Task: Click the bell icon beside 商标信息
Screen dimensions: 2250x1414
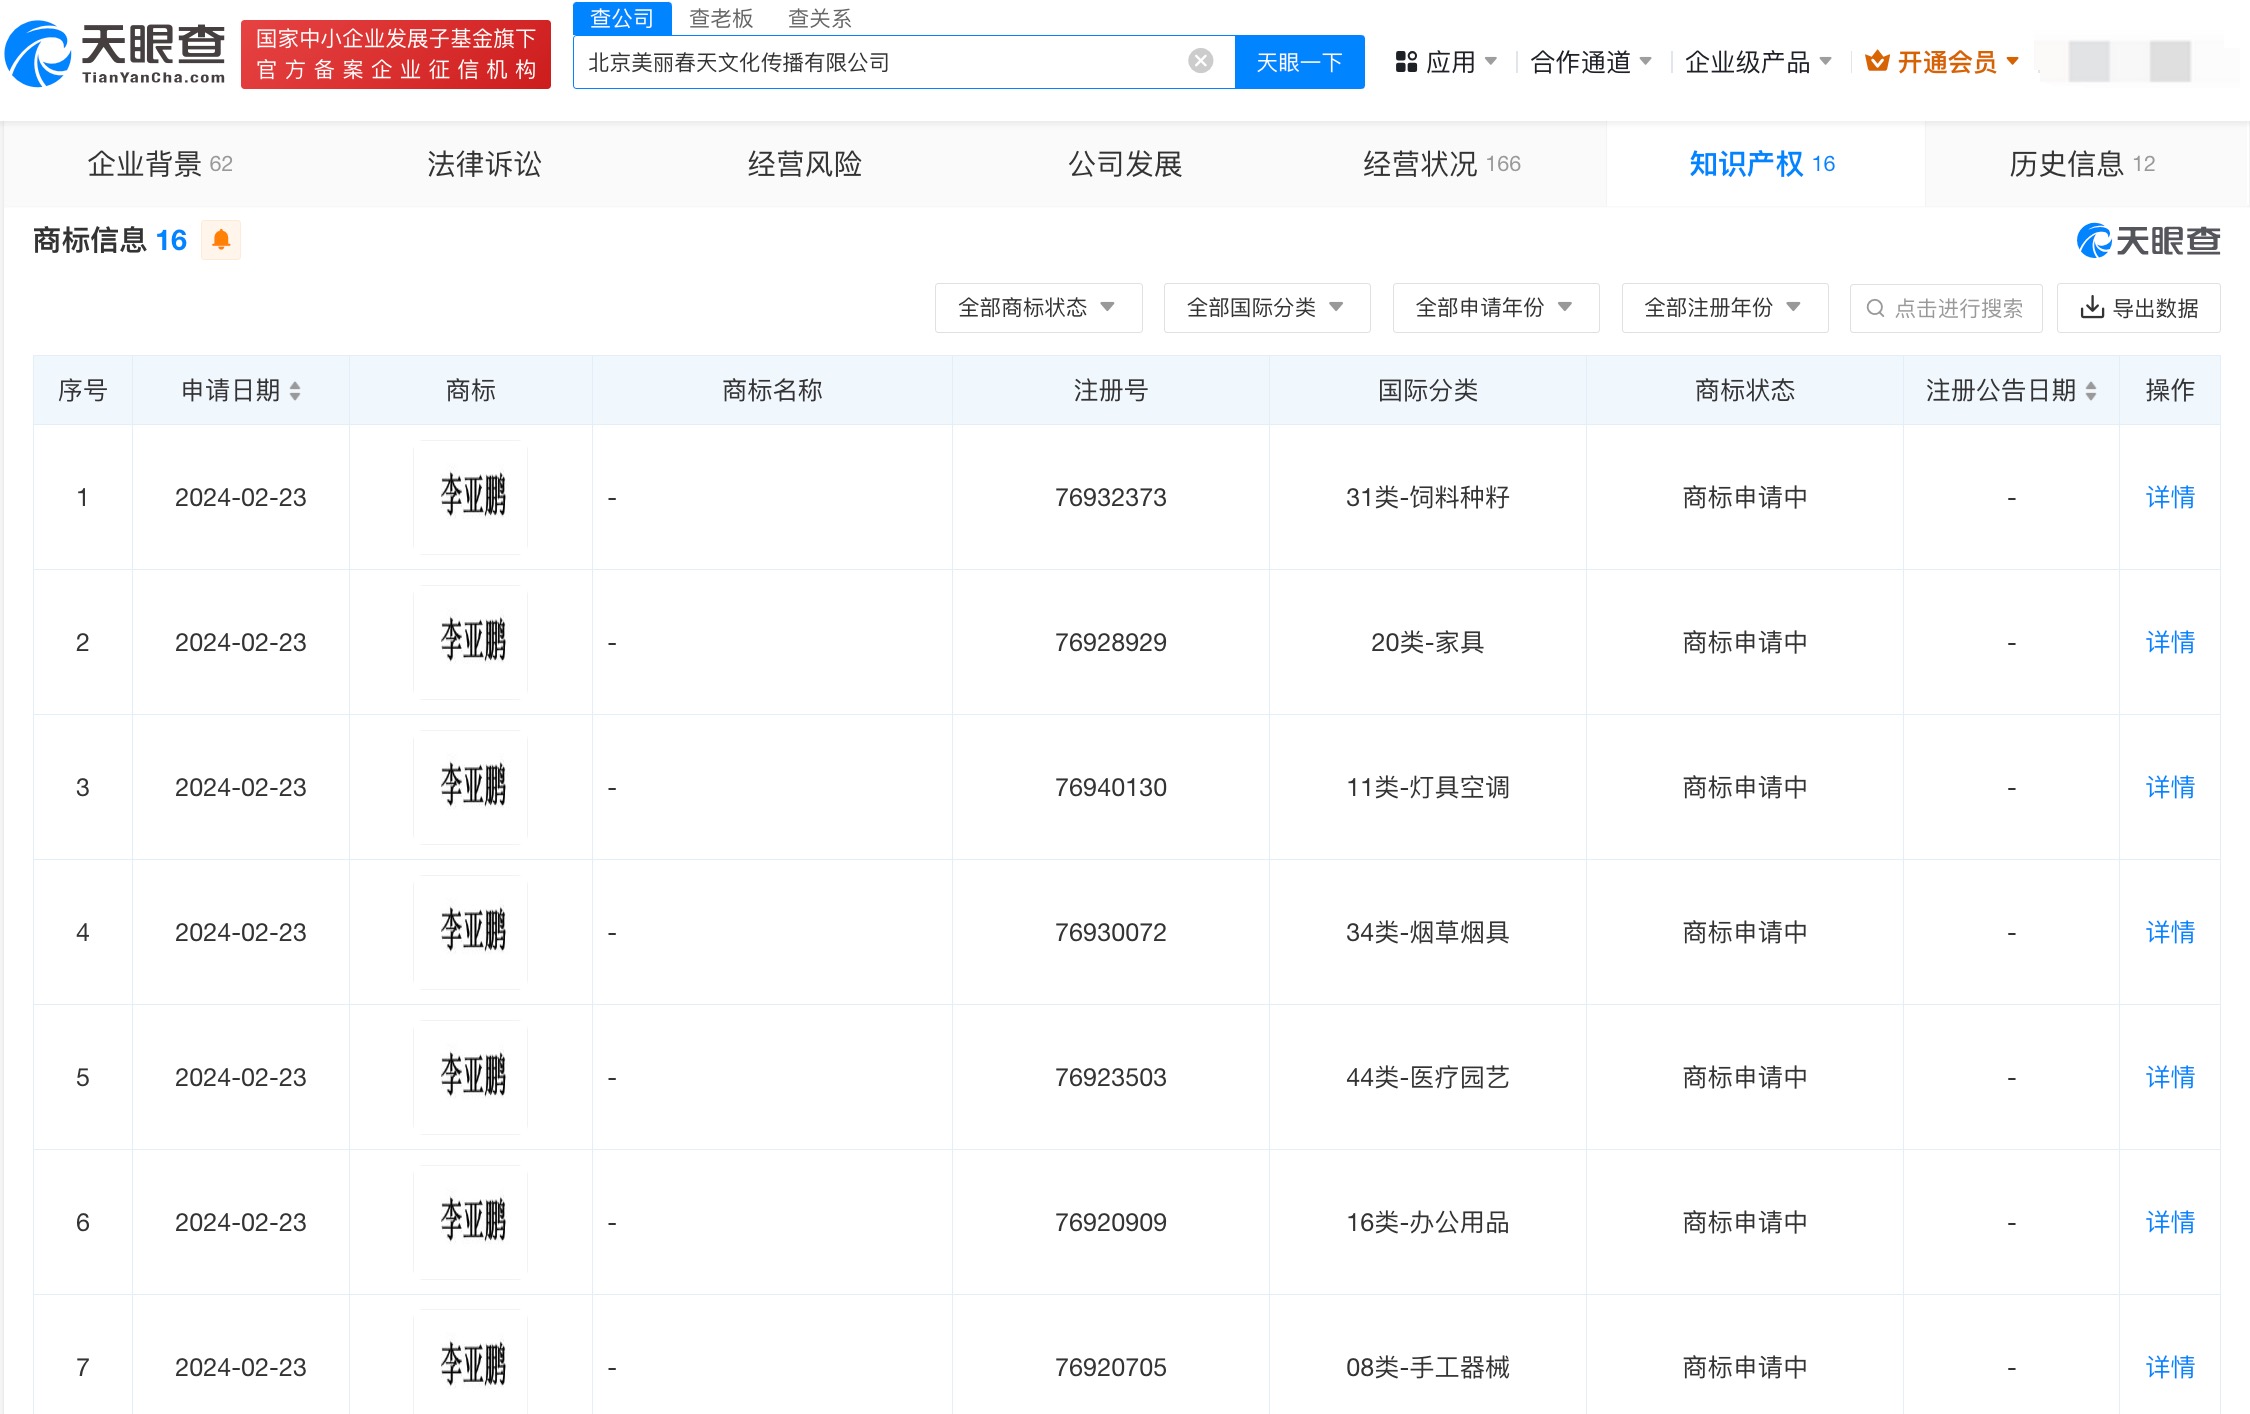Action: [x=222, y=240]
